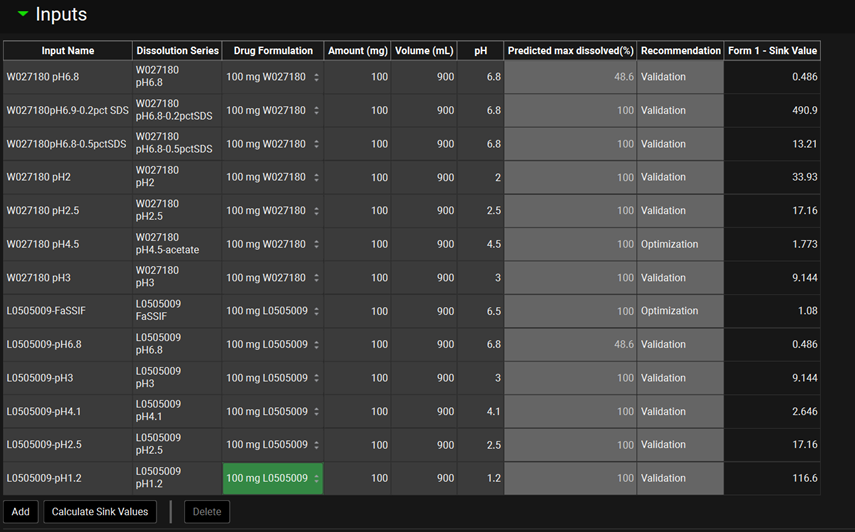Click the Form 1 - Sink Value header
The image size is (855, 532).
[772, 51]
